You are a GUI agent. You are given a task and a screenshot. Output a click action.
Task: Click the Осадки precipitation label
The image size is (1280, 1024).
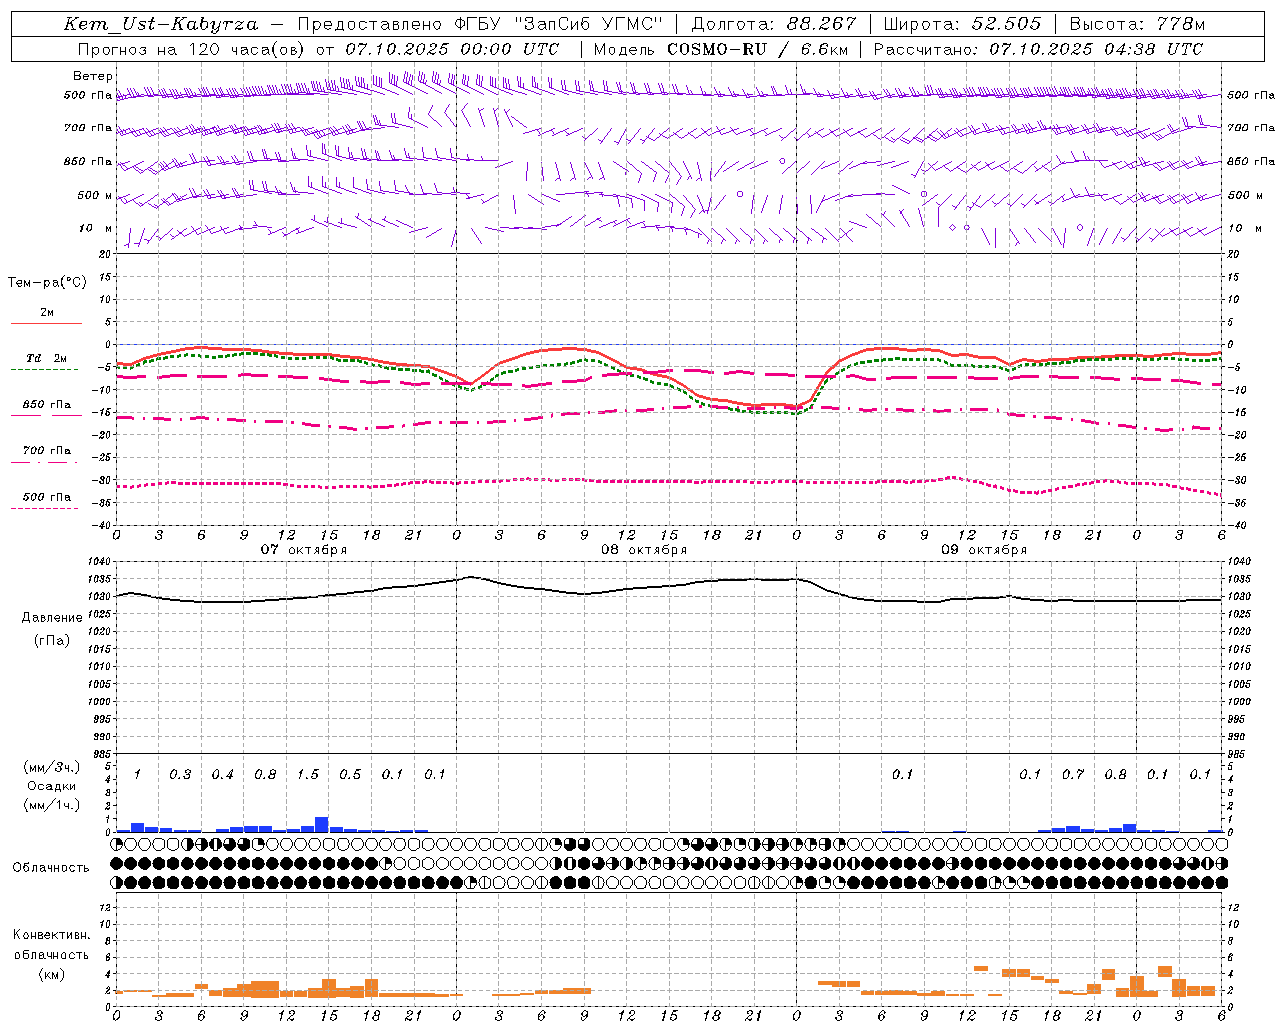point(51,786)
